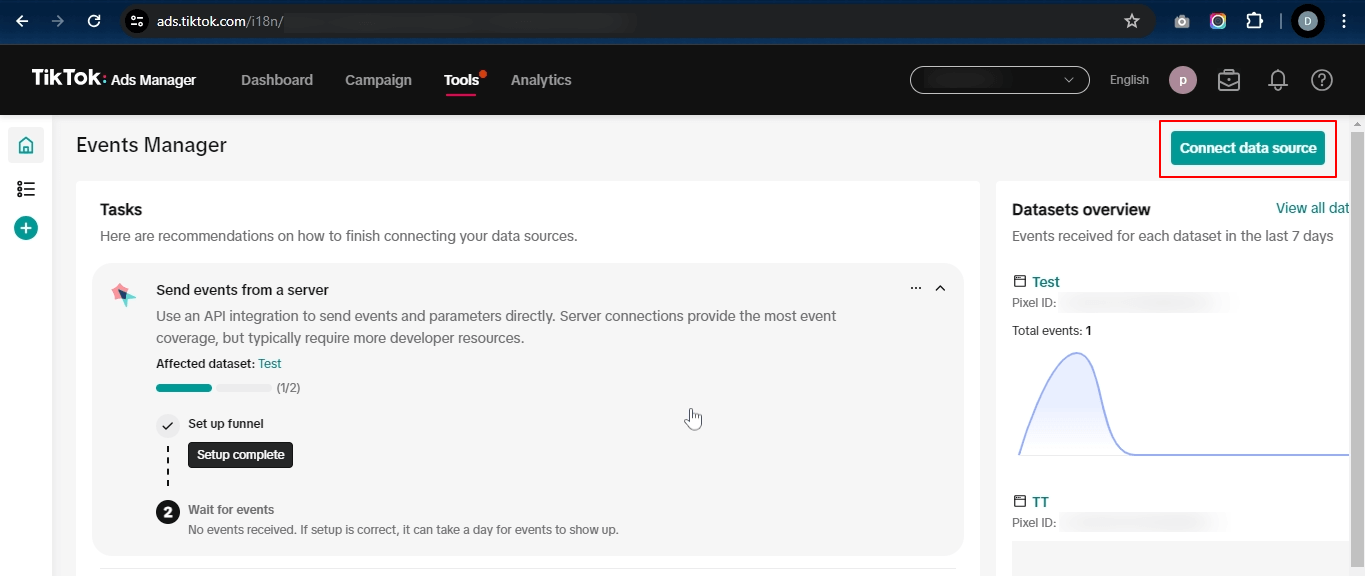
Task: Click the Connect data source button
Action: pos(1247,148)
